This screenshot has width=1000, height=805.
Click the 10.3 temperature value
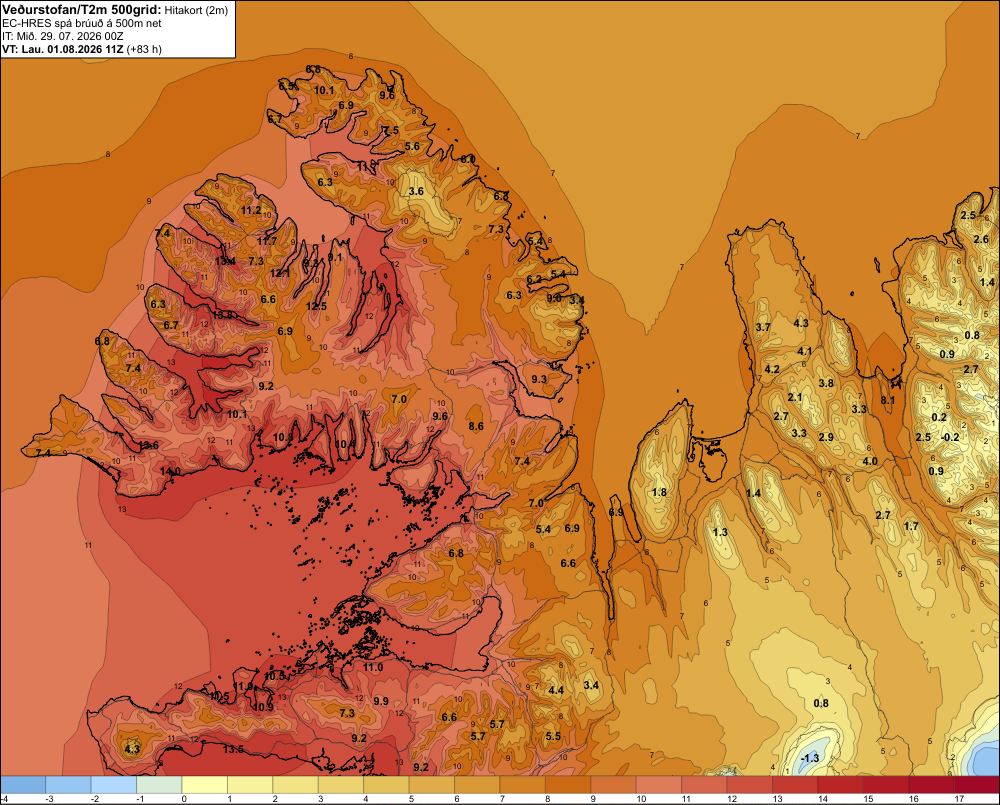(x=283, y=437)
